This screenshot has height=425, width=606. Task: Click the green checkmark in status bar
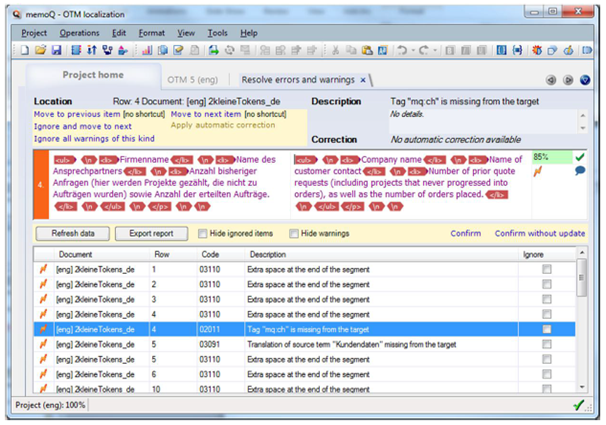click(579, 404)
